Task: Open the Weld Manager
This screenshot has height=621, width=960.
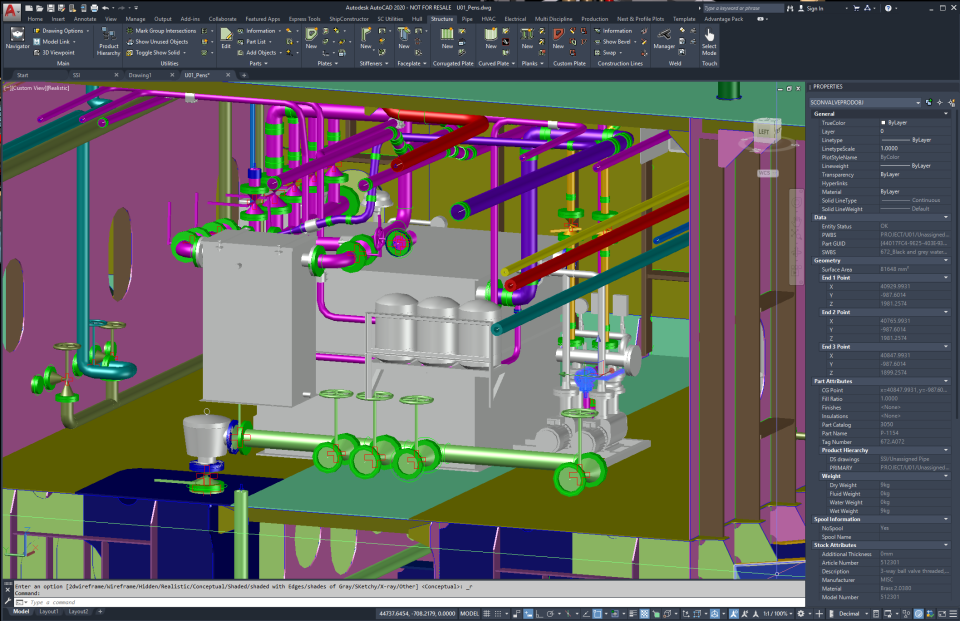Action: [665, 35]
